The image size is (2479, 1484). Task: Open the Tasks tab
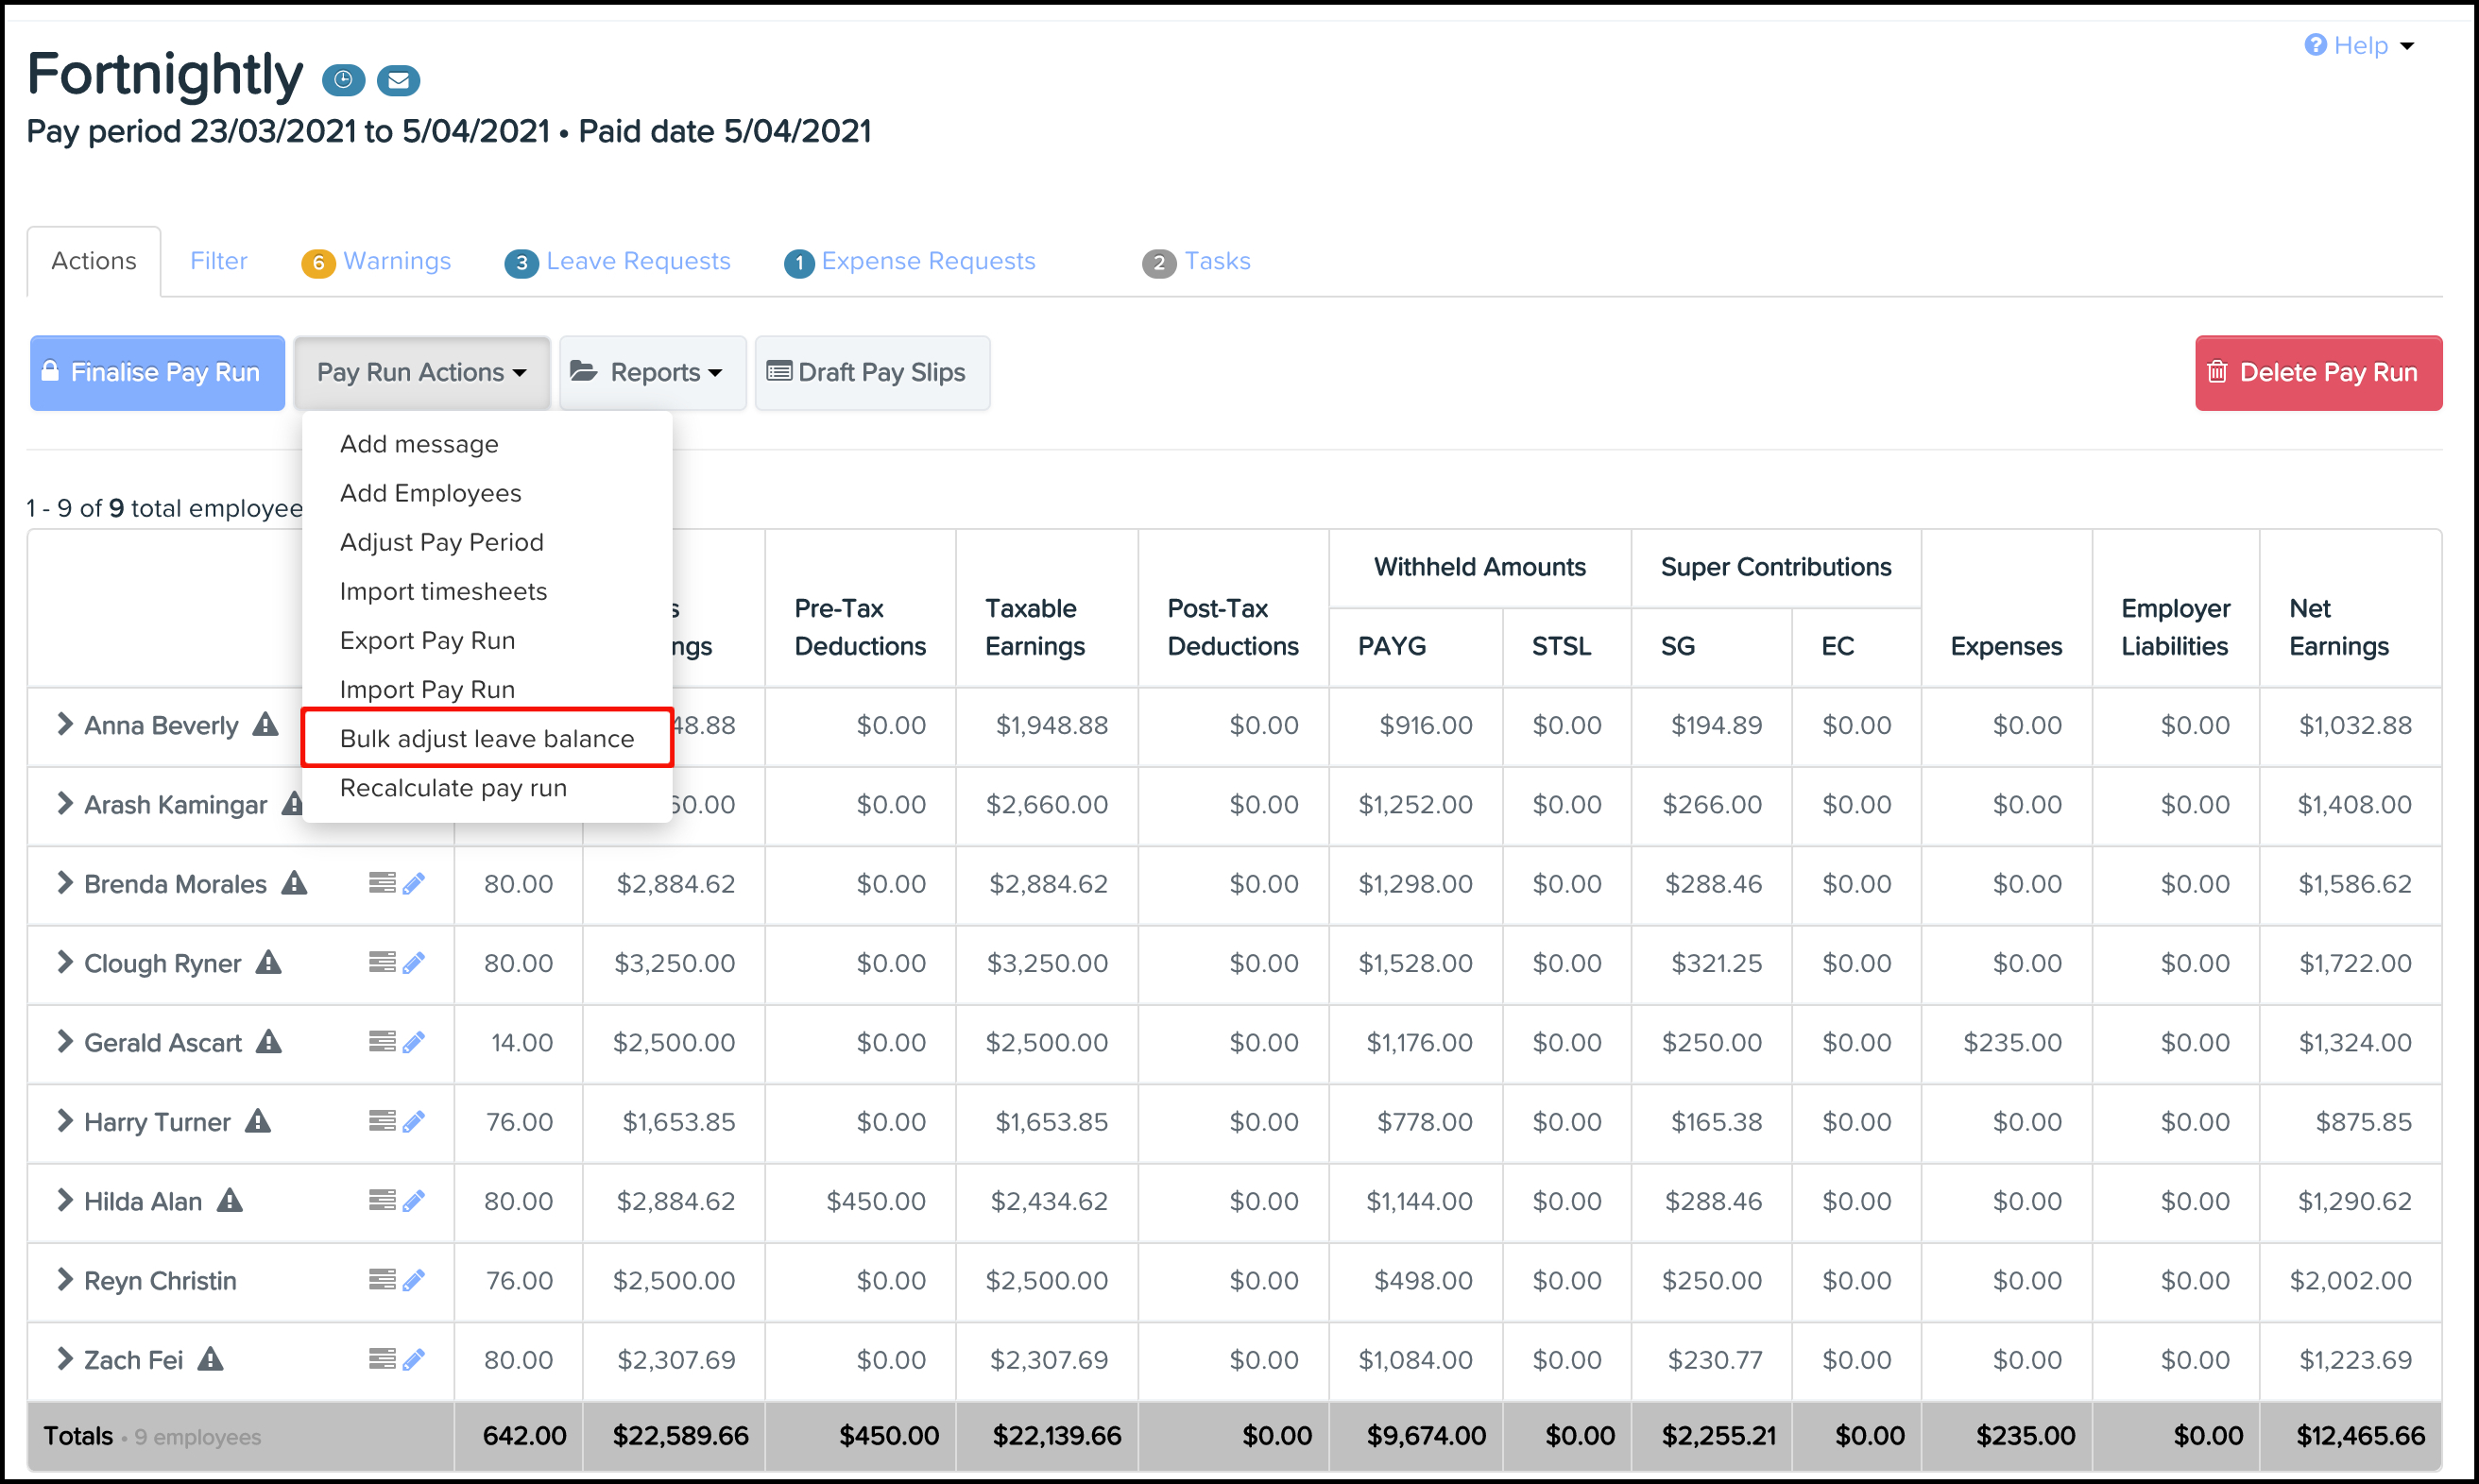pyautogui.click(x=1197, y=262)
